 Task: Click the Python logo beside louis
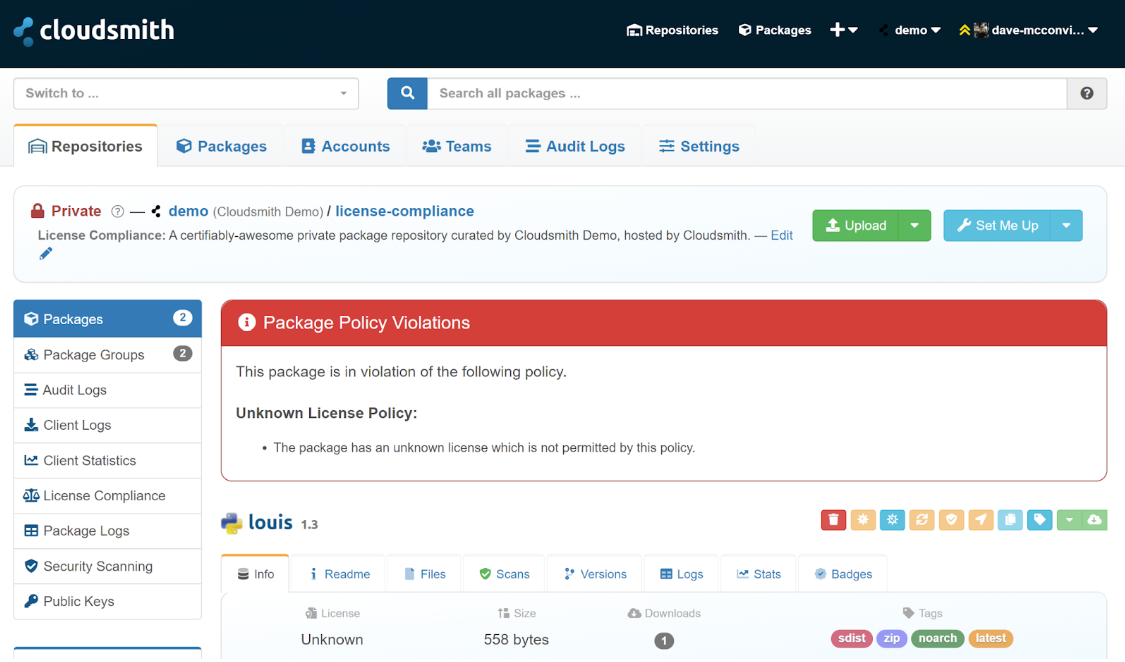click(x=231, y=523)
